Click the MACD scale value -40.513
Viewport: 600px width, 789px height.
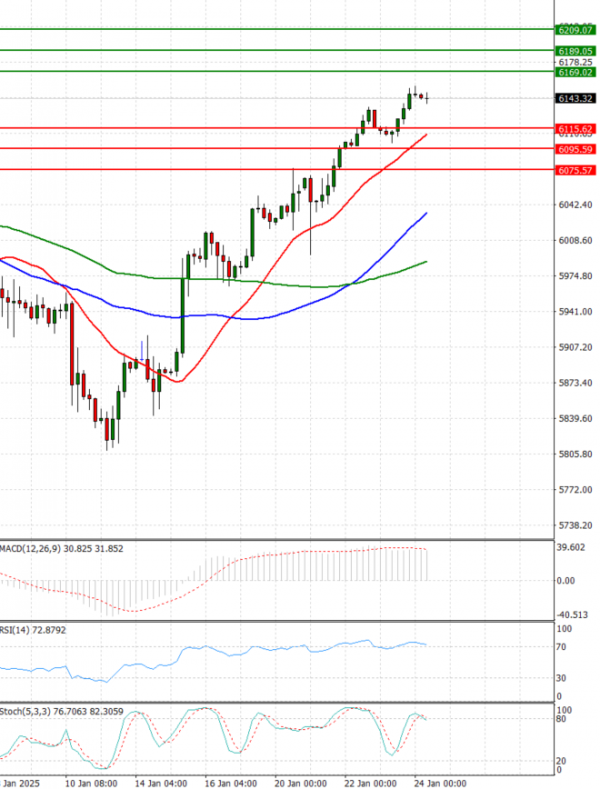(572, 615)
